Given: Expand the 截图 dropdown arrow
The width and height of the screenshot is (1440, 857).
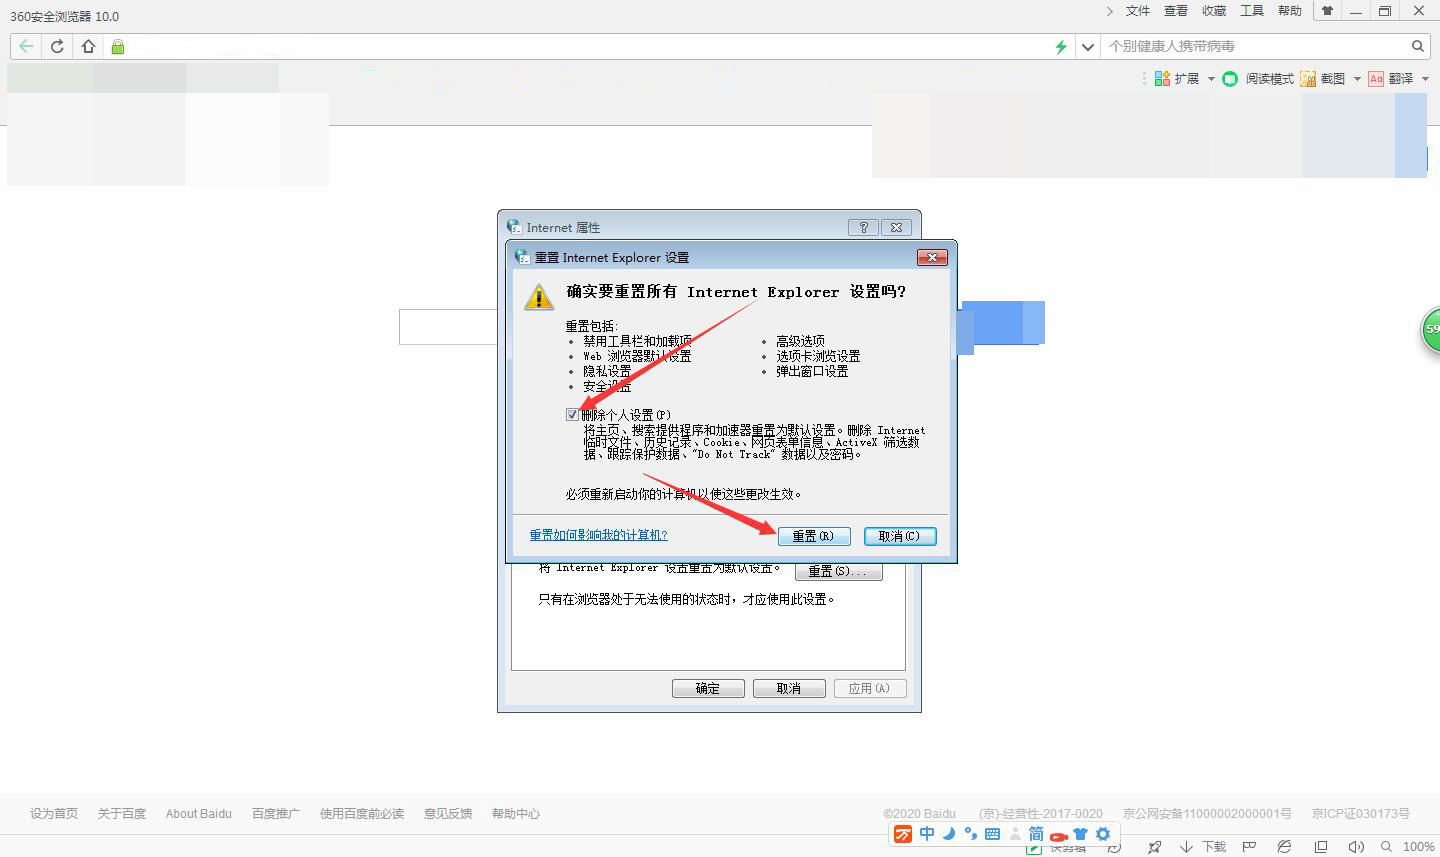Looking at the screenshot, I should [1357, 78].
